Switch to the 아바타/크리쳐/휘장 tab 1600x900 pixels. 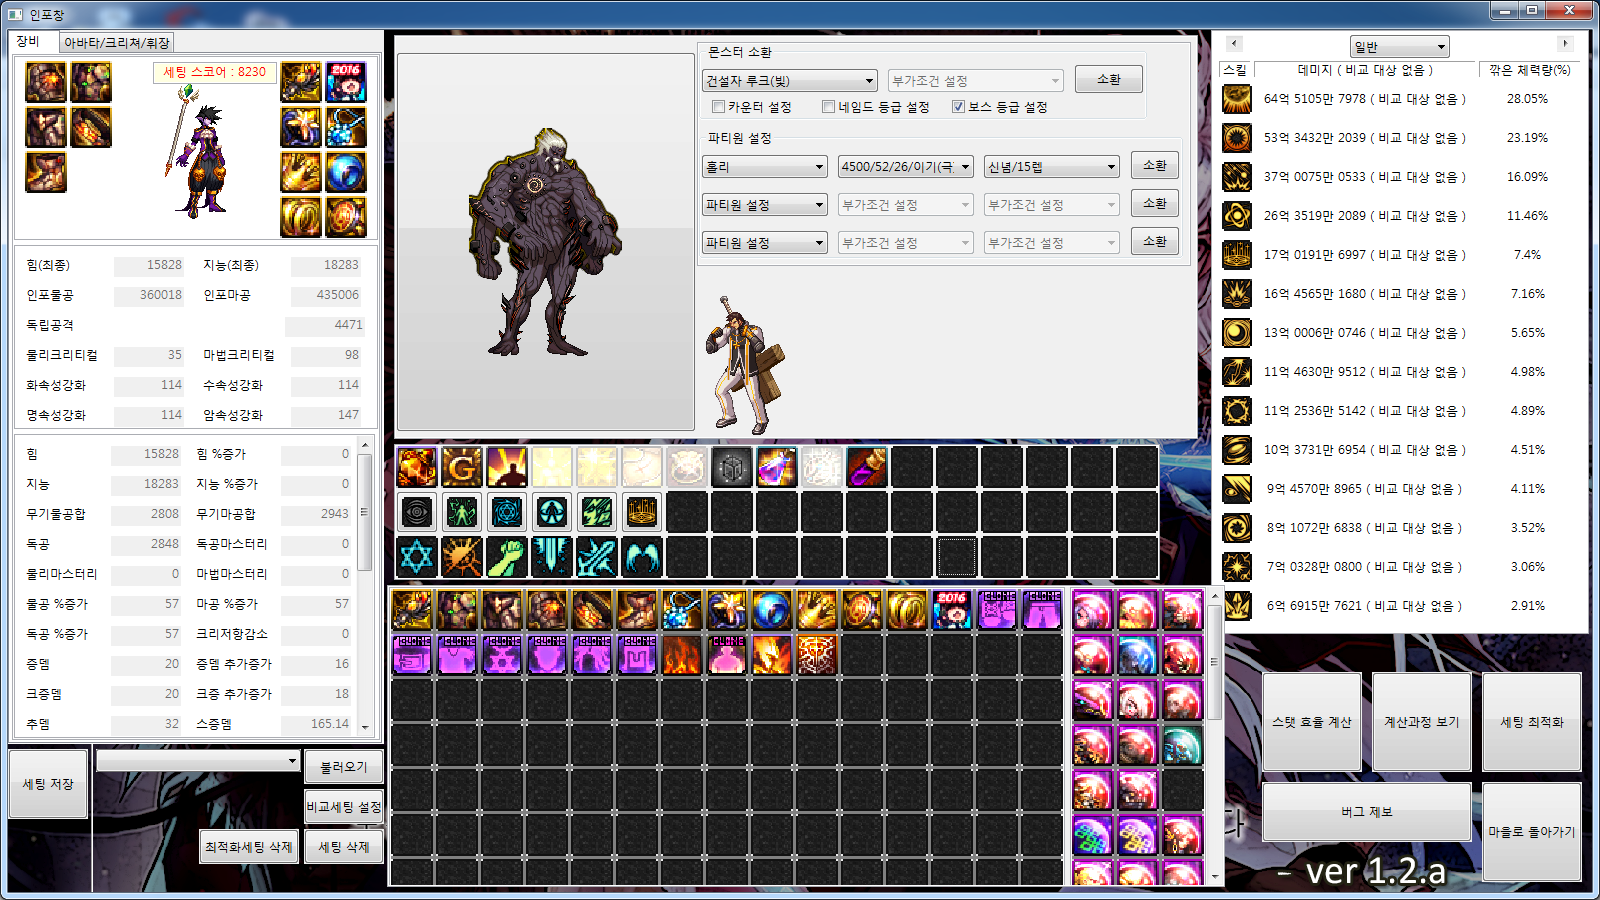coord(117,43)
